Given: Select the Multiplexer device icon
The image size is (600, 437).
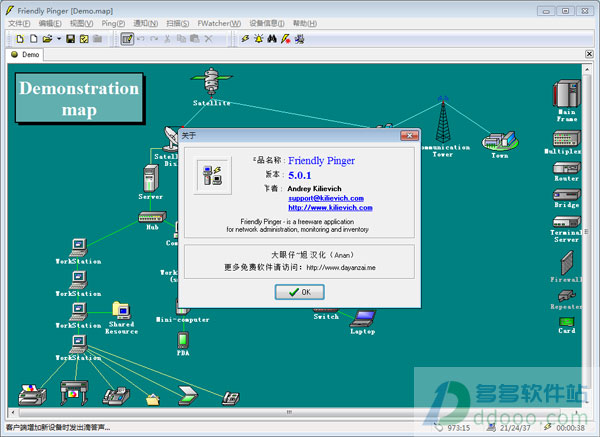Looking at the screenshot, I should tap(567, 138).
